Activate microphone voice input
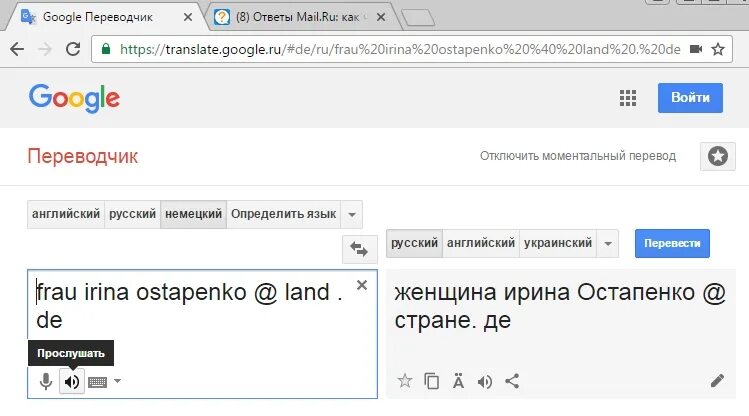The height and width of the screenshot is (416, 749). [x=46, y=381]
